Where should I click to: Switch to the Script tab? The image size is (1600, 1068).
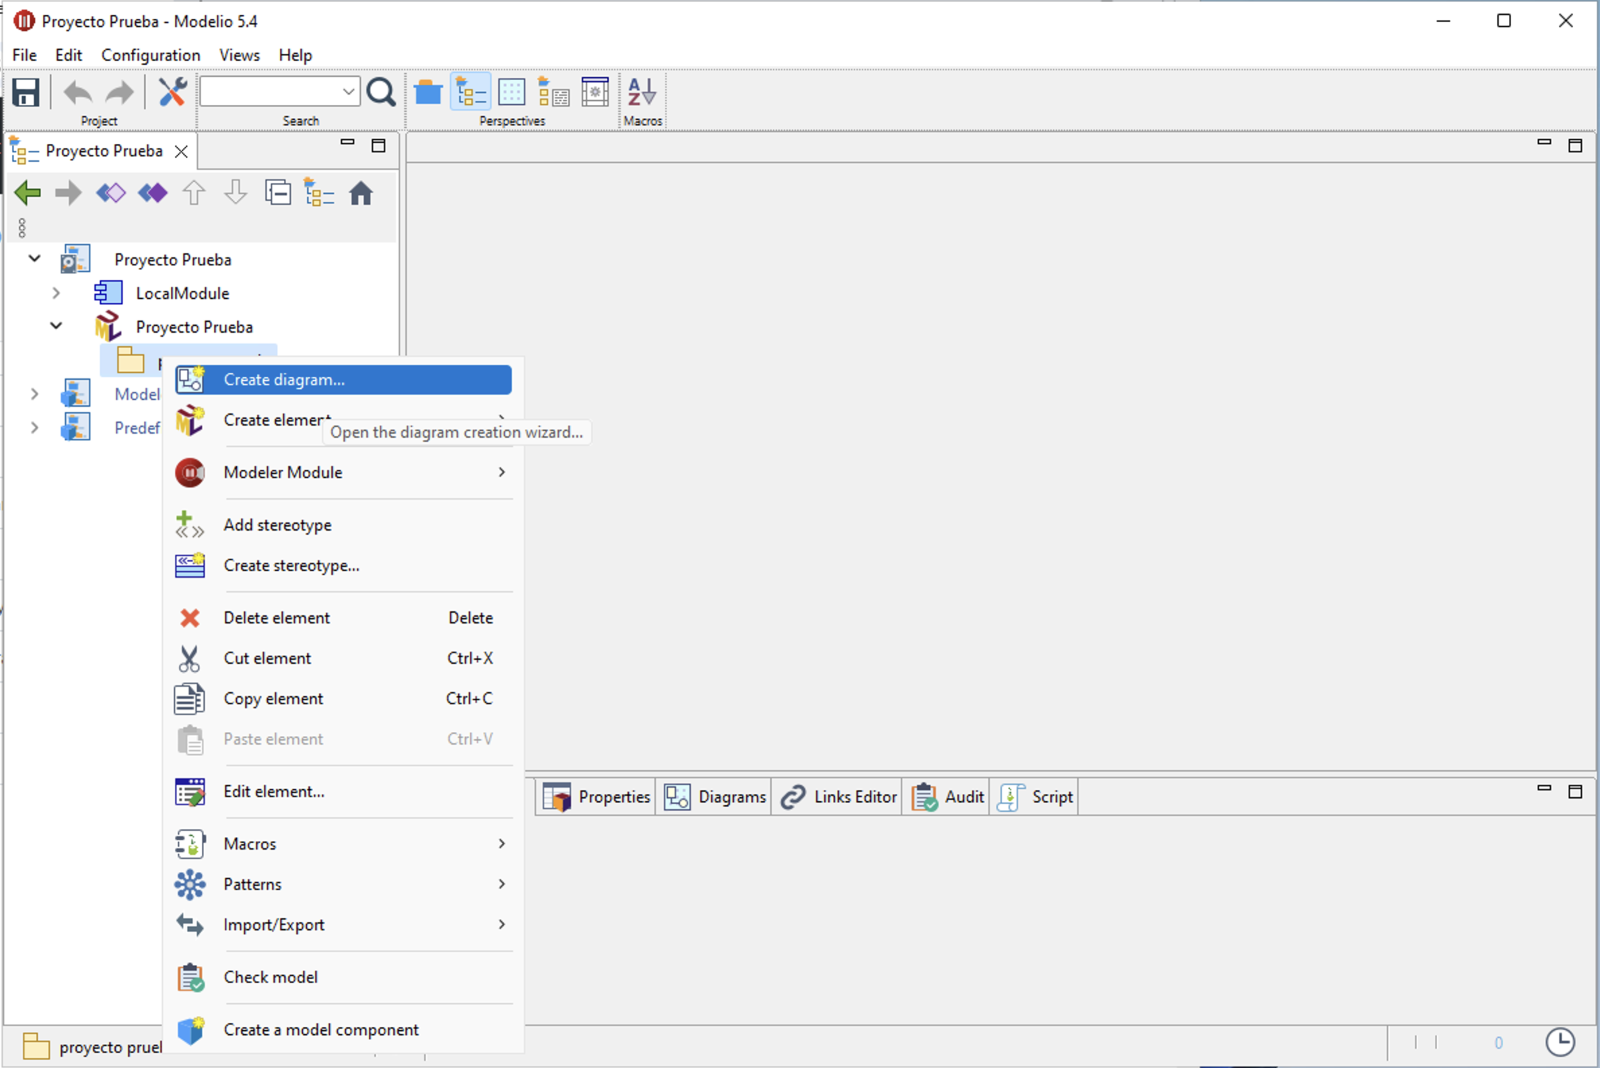pyautogui.click(x=1034, y=797)
